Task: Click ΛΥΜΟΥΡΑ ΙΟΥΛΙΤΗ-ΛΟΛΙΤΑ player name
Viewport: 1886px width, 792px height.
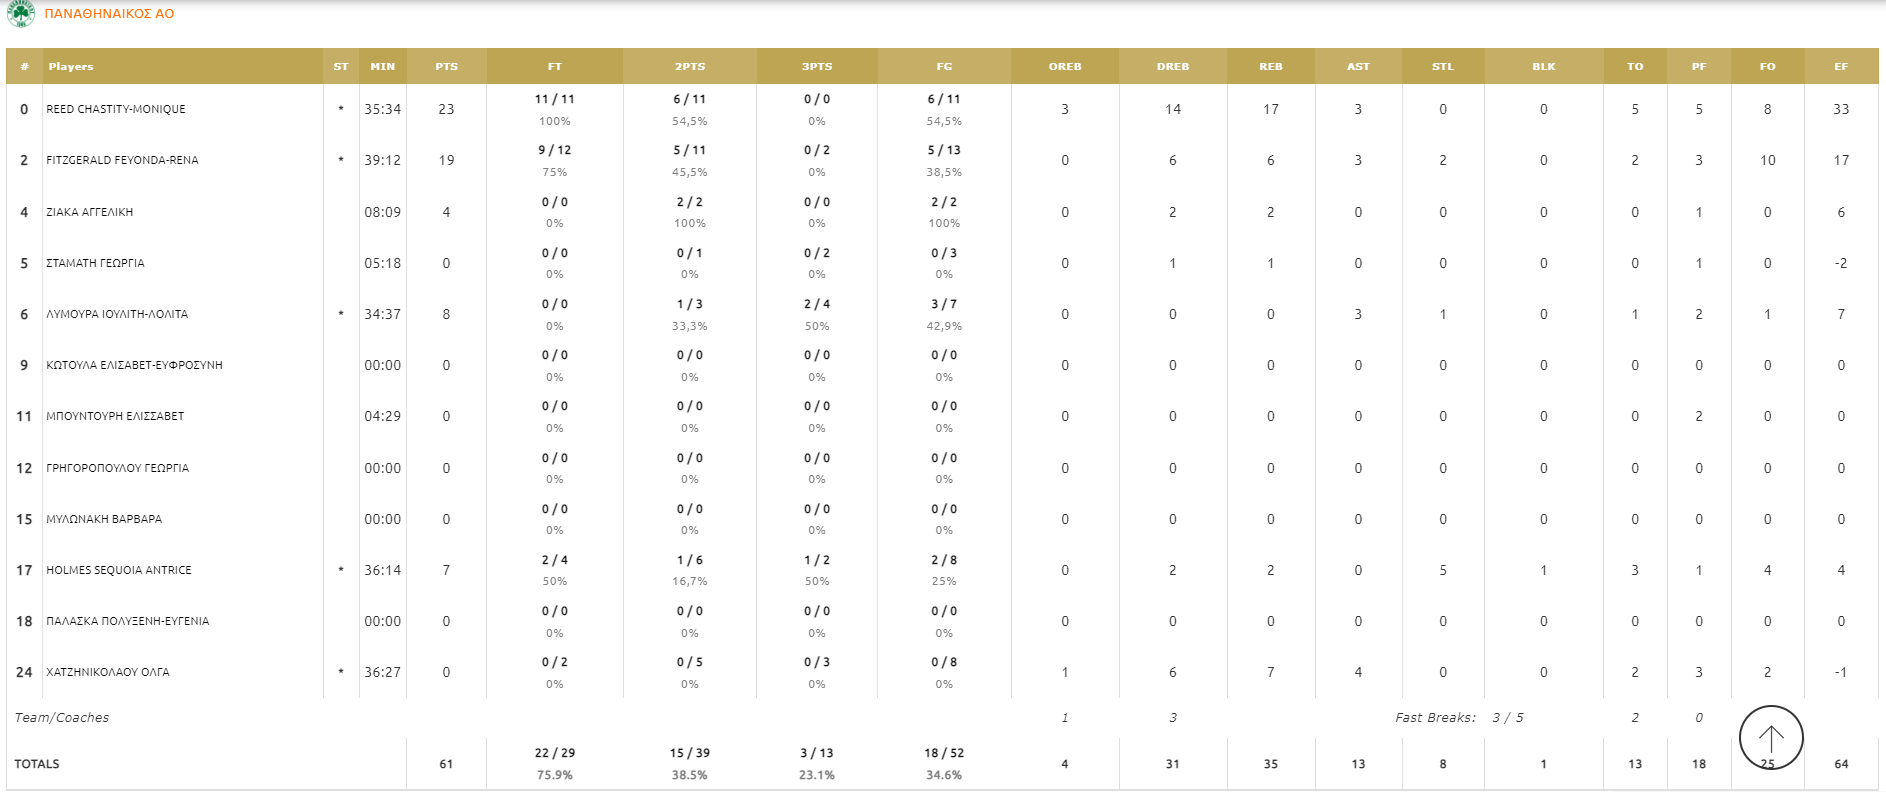Action: click(117, 314)
